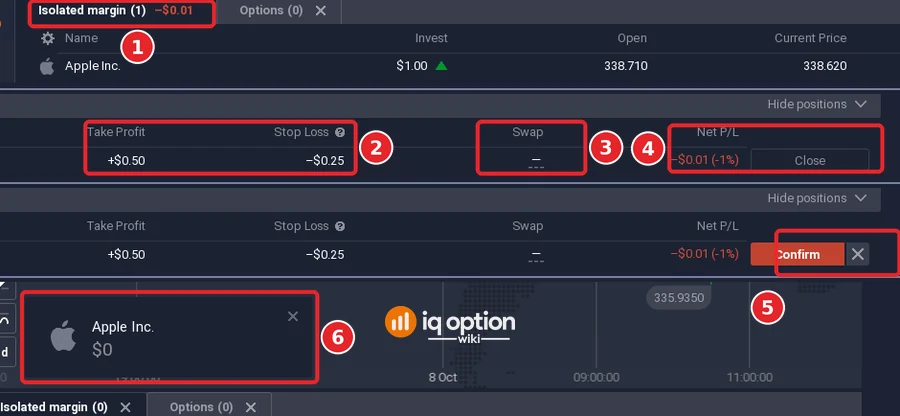Click the $0 amount in the notification

[x=102, y=350]
